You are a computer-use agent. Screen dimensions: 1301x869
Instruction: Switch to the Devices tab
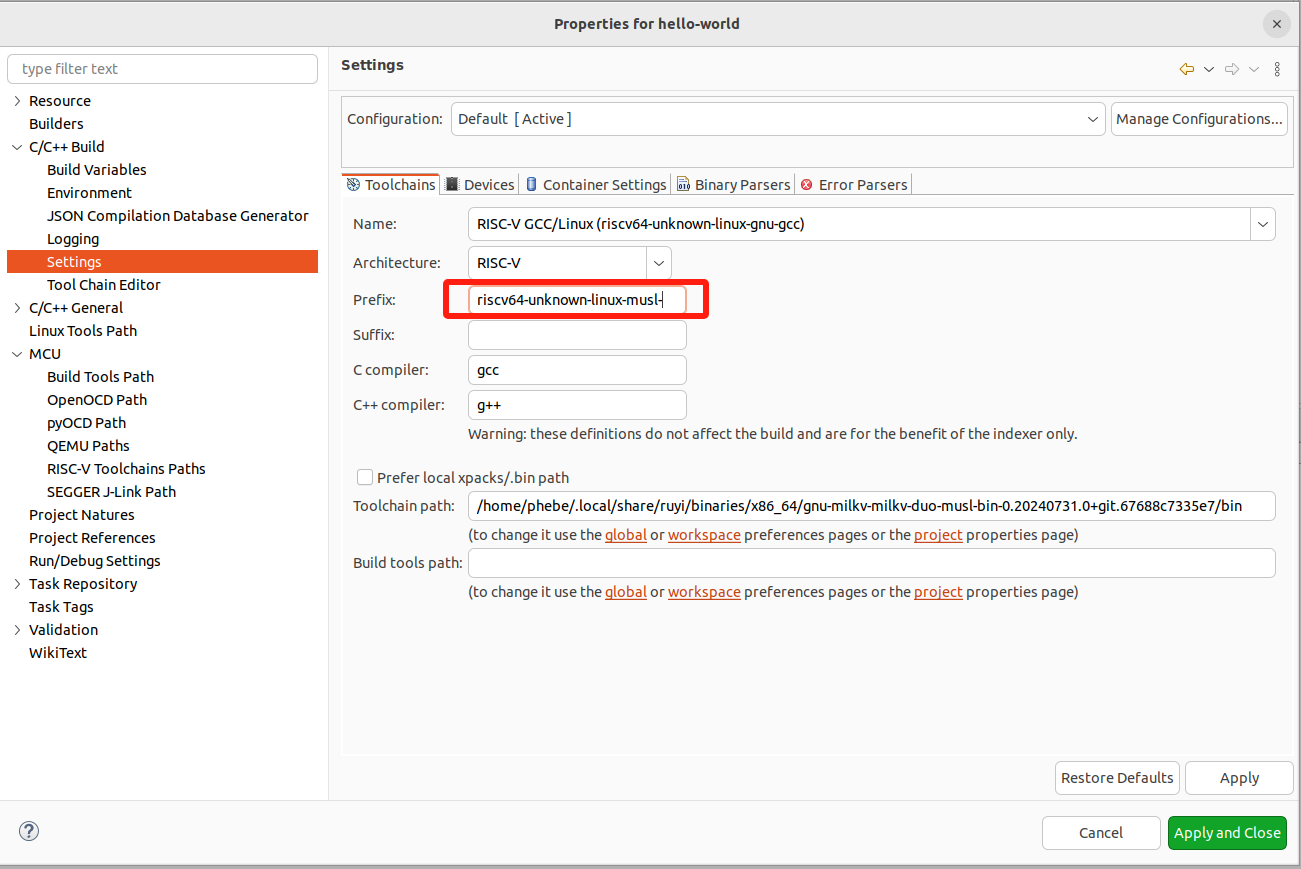pyautogui.click(x=480, y=185)
